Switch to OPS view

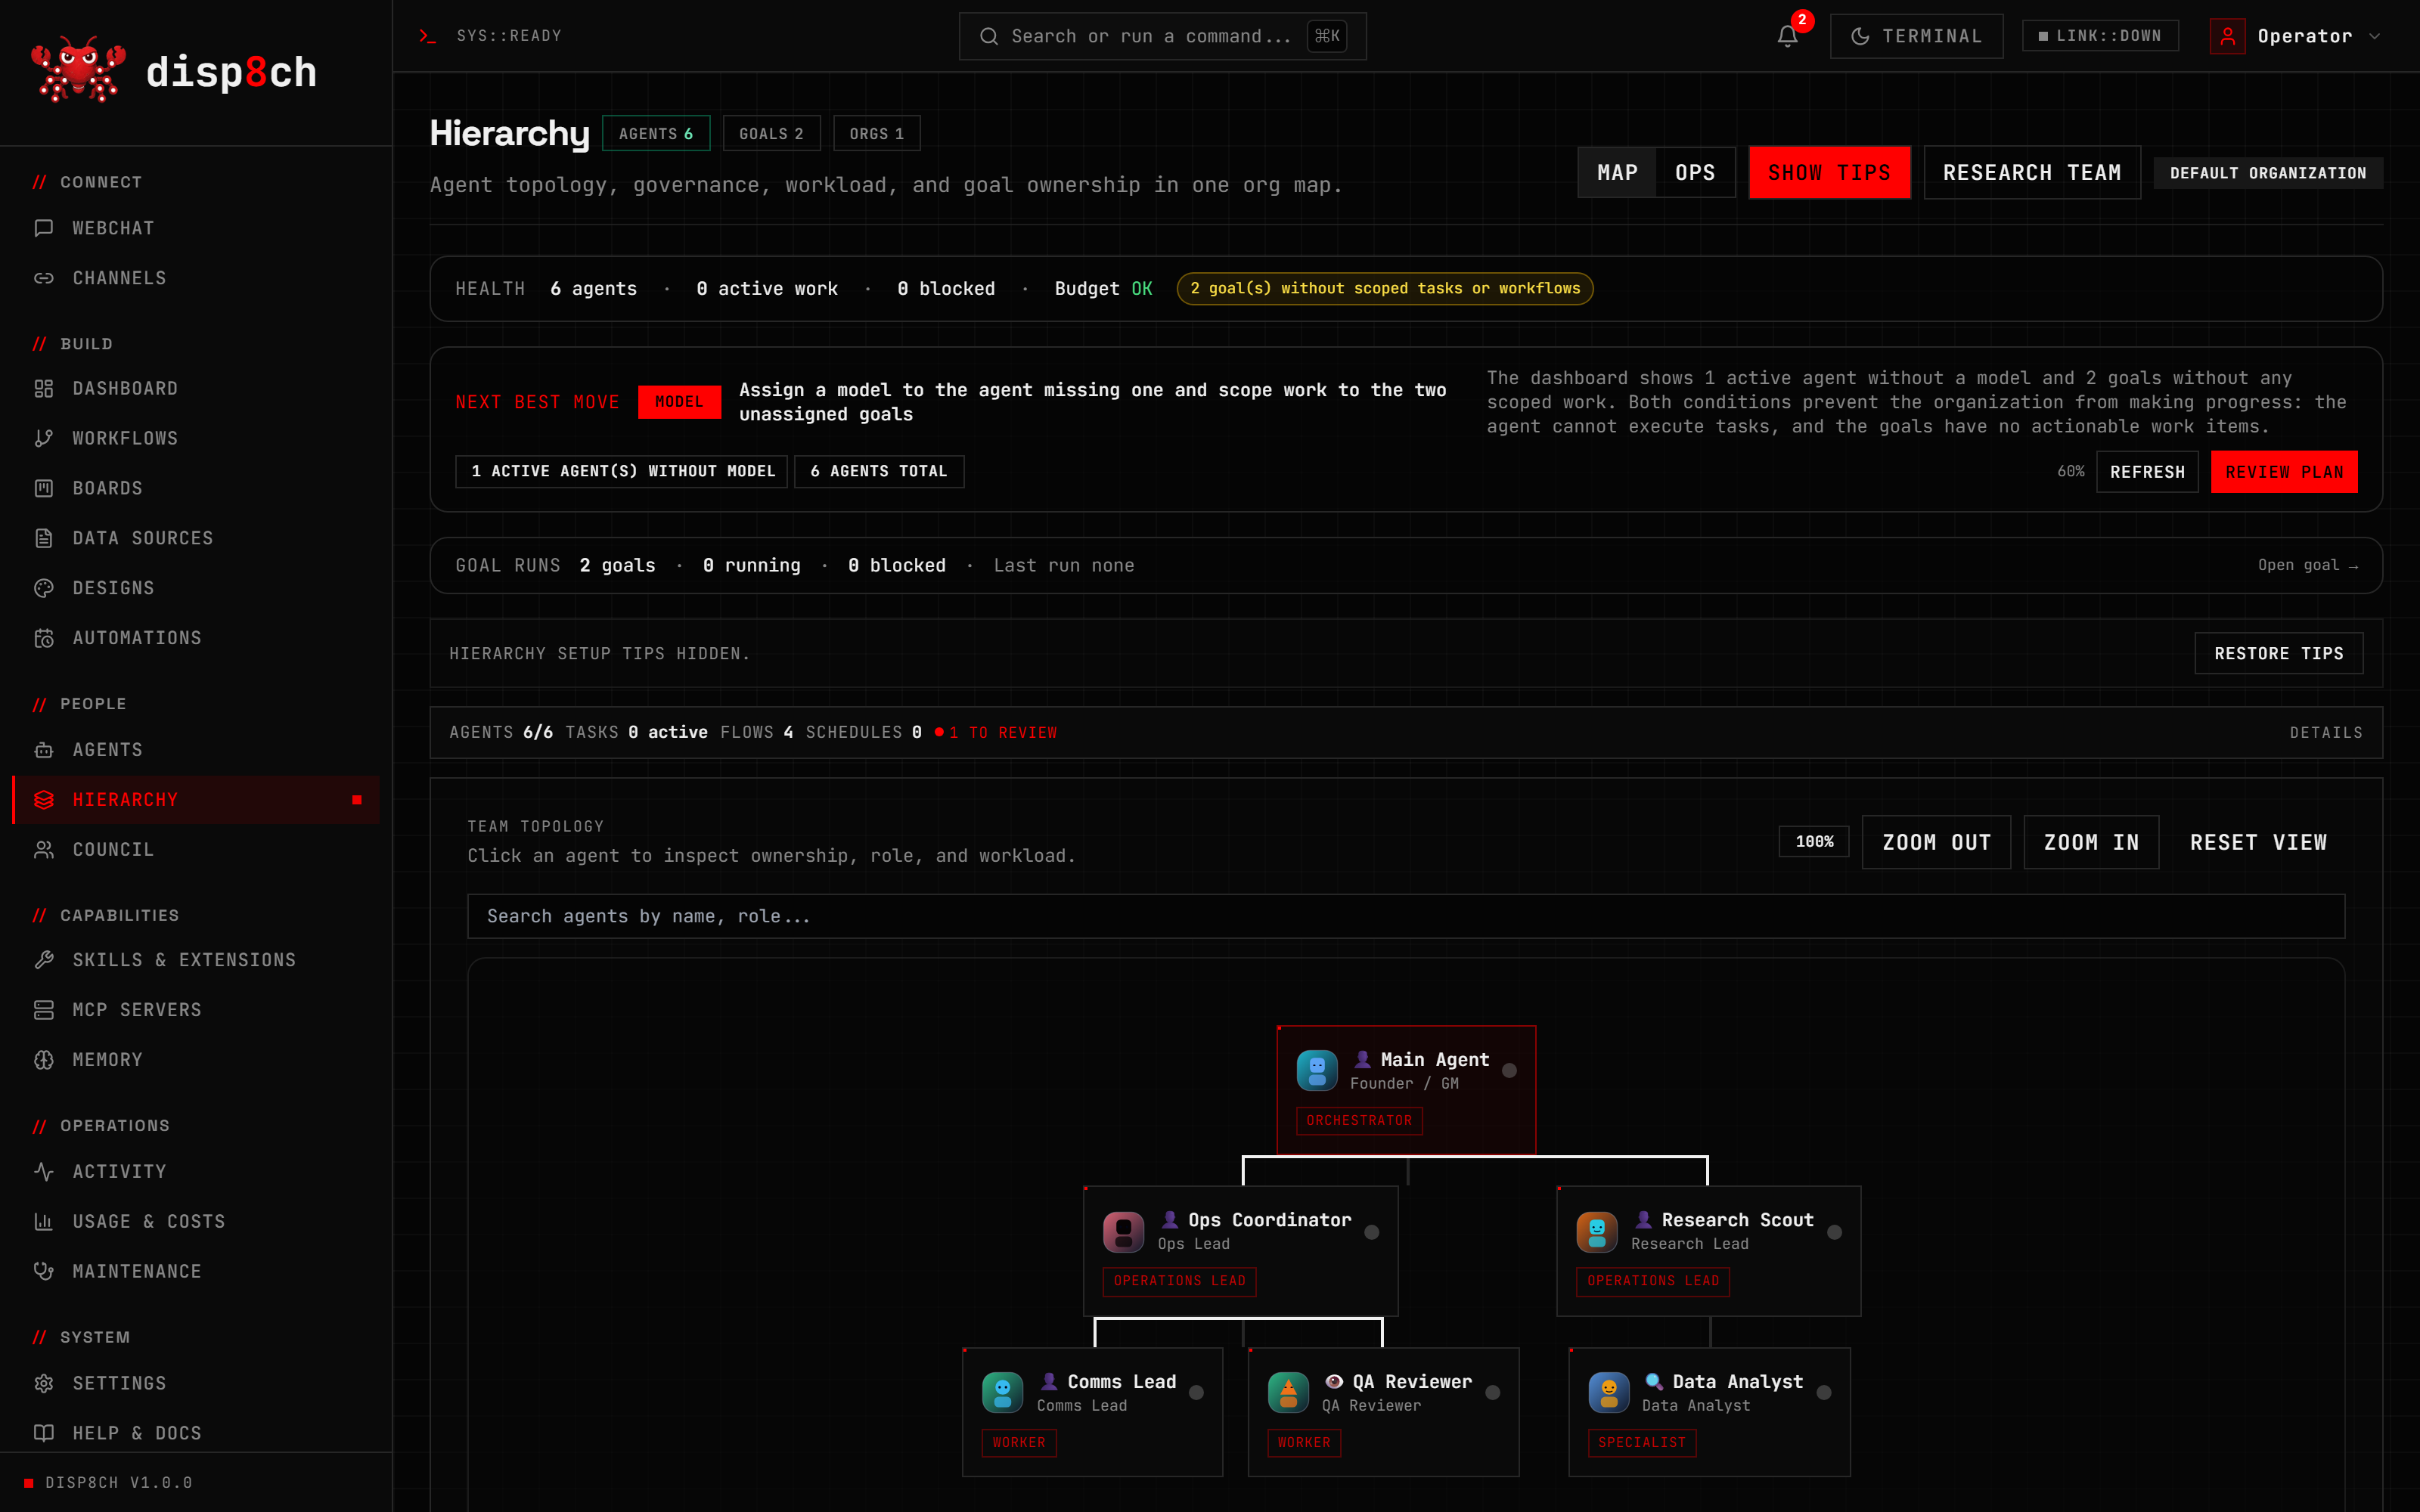1695,172
